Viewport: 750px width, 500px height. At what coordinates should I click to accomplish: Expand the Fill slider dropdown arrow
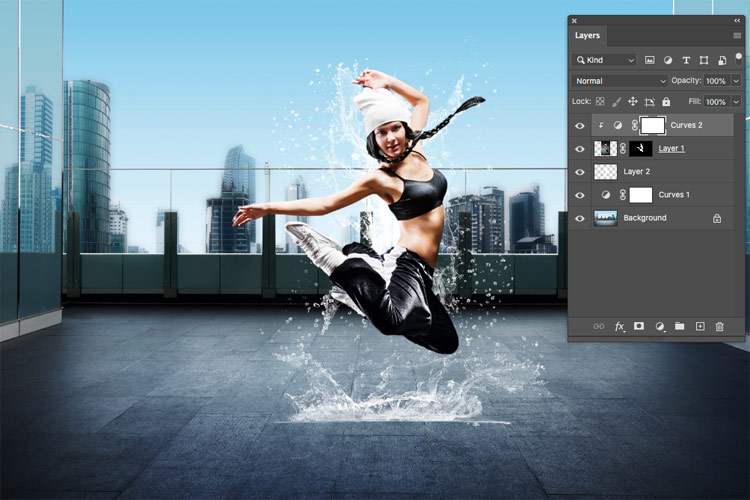tap(736, 101)
